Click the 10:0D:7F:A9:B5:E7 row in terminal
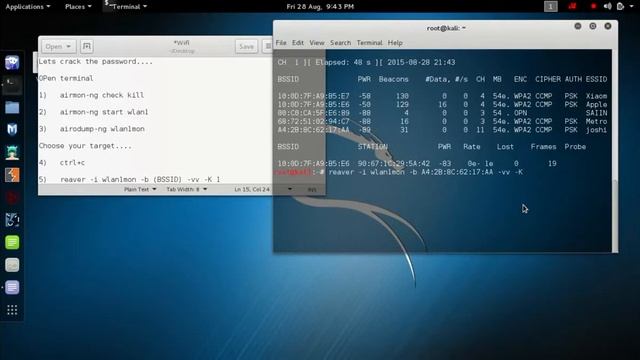The image size is (640, 360). 442,96
